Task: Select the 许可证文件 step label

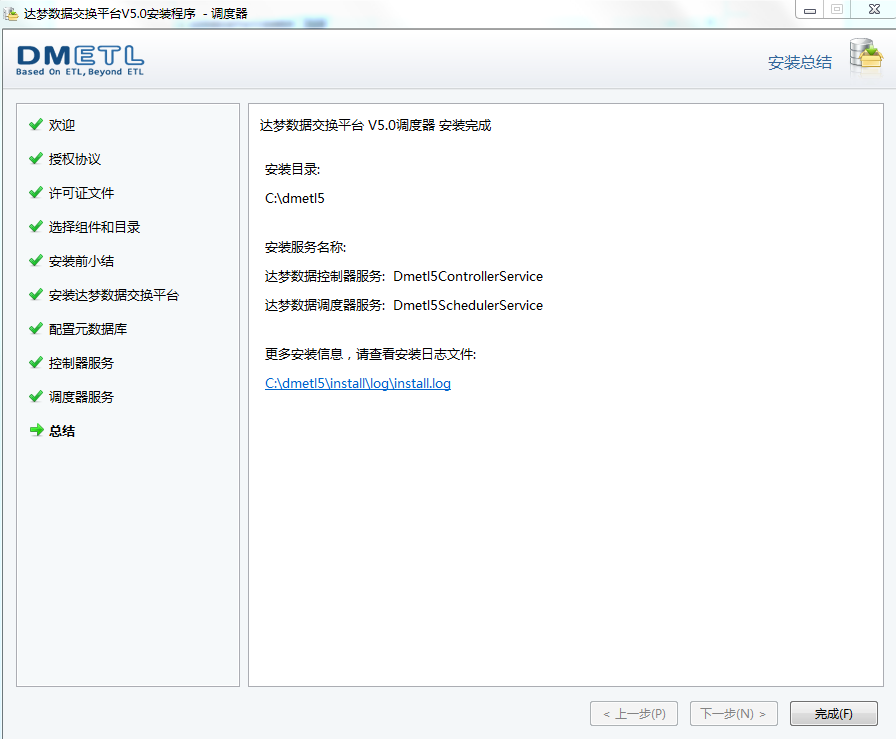Action: pos(81,193)
